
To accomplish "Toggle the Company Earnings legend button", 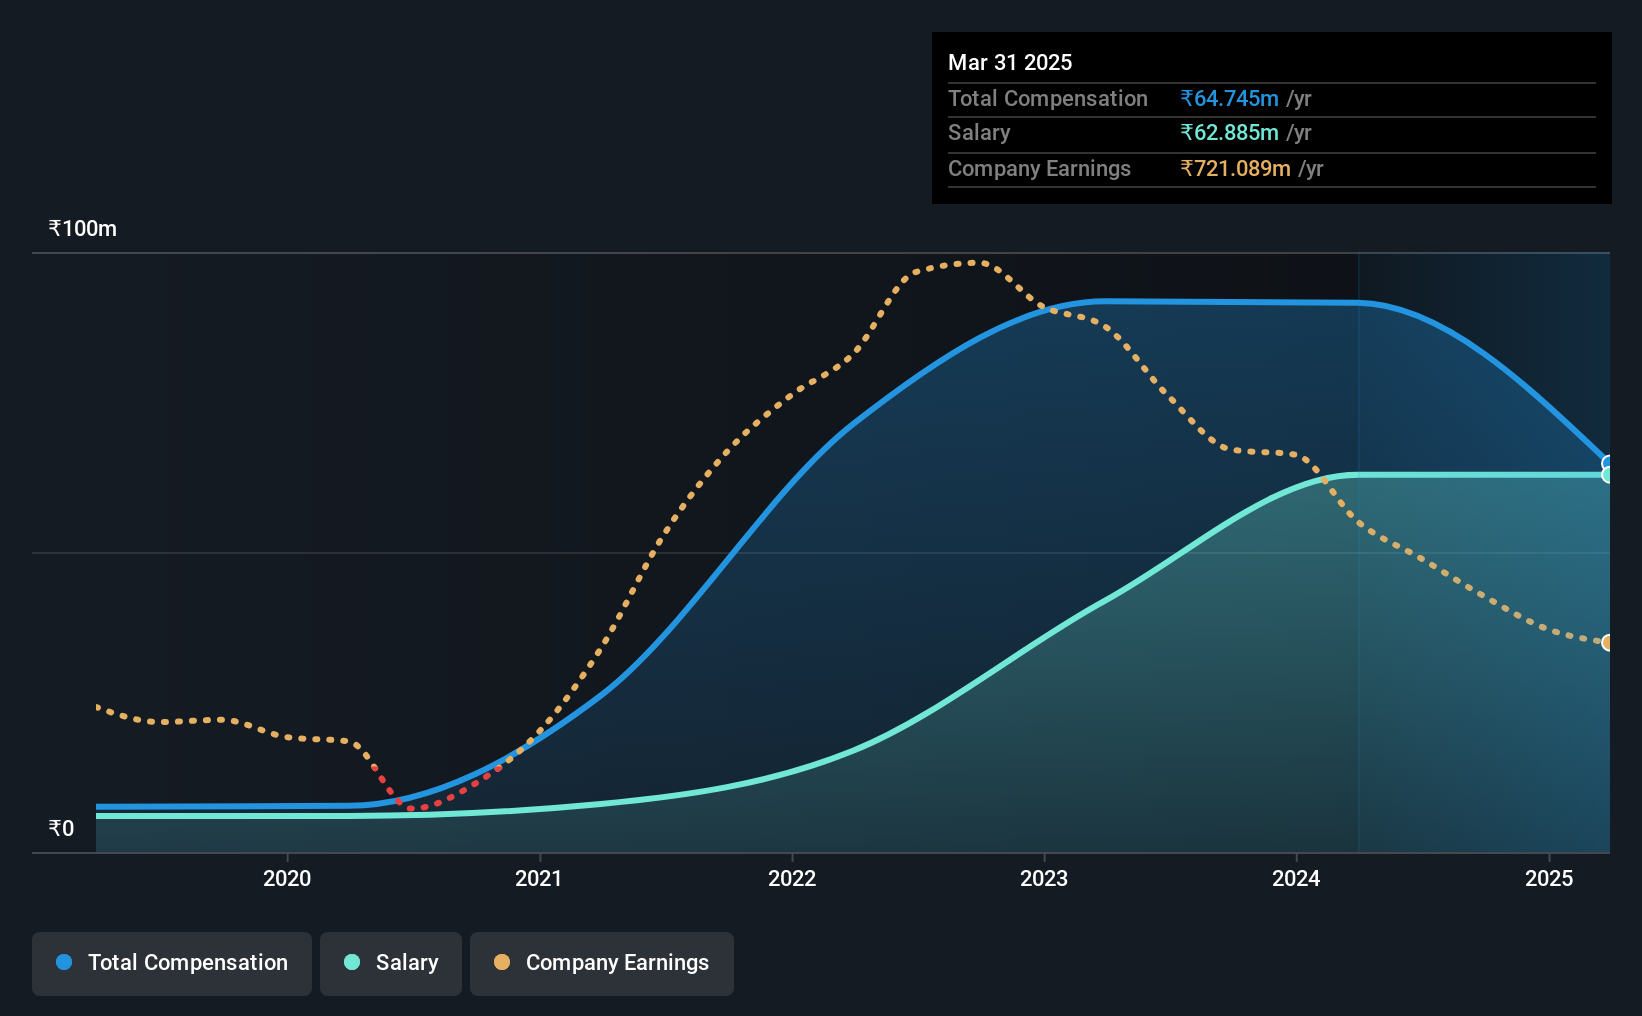I will tap(602, 963).
